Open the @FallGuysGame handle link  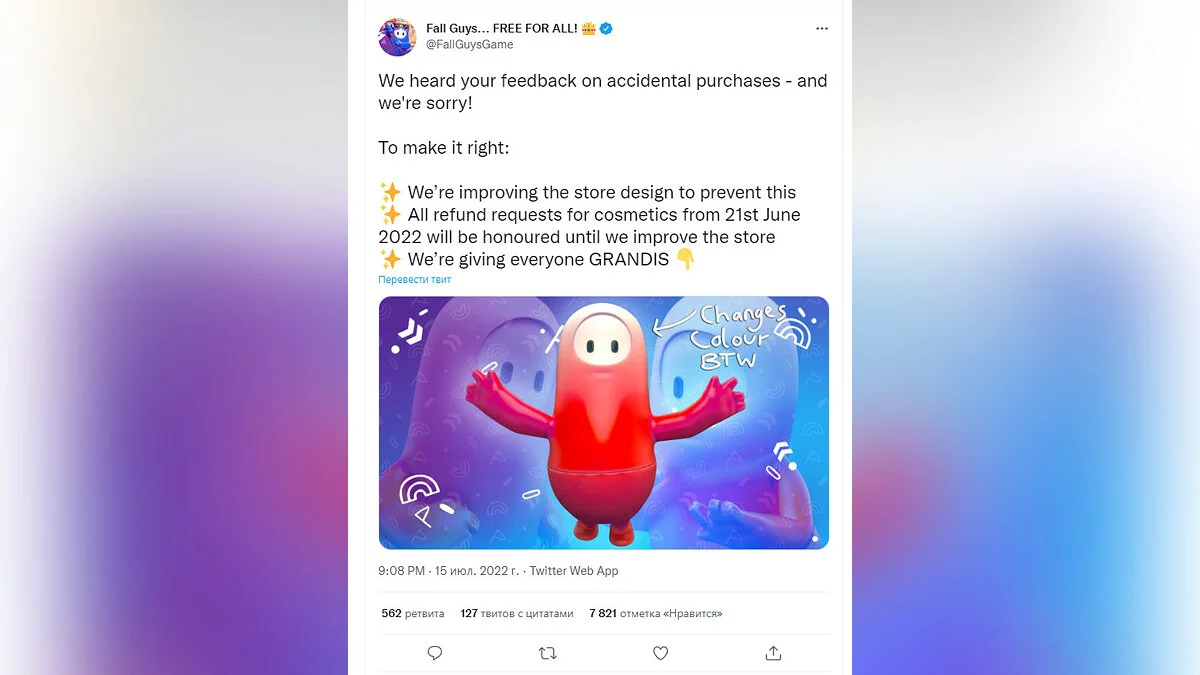point(470,44)
